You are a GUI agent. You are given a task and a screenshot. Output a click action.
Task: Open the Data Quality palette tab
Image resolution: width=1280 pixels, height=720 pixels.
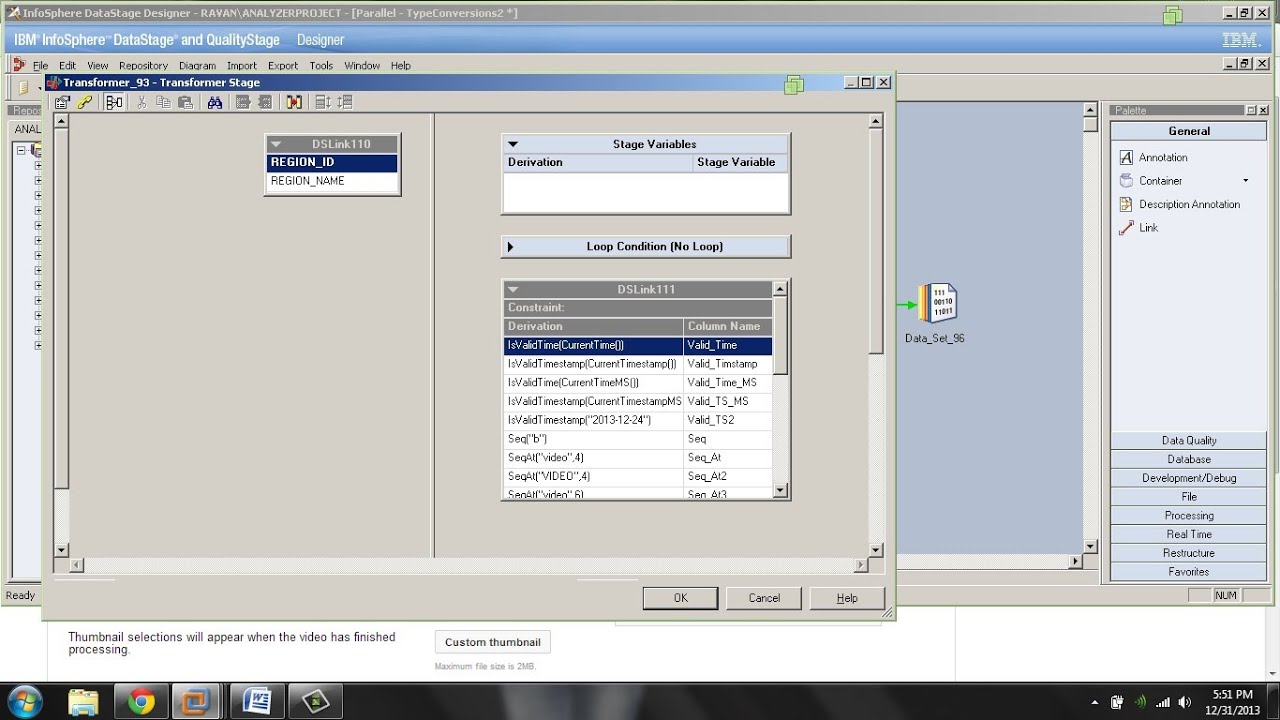click(x=1189, y=441)
